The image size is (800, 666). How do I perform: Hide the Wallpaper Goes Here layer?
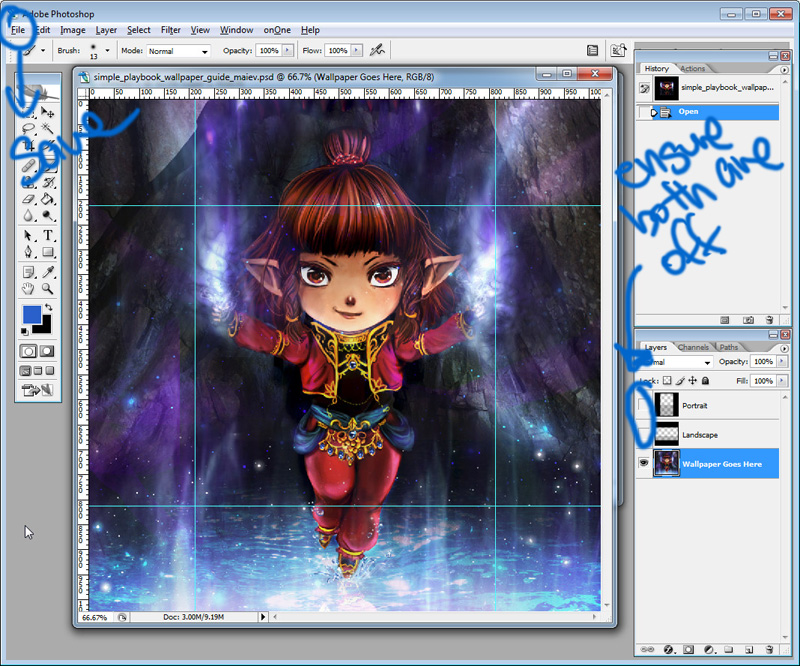pos(644,463)
